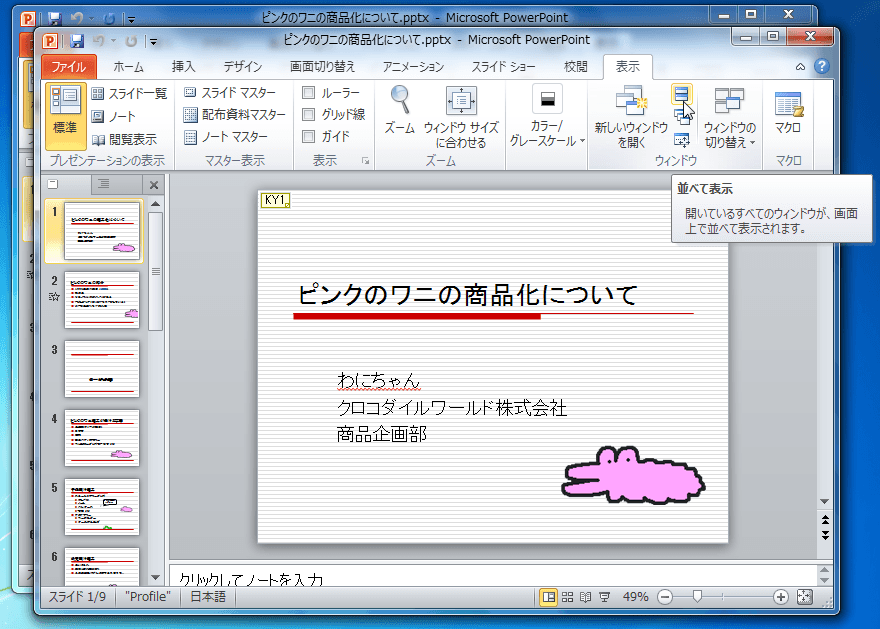Click the help question mark icon
880x629 pixels.
click(822, 66)
